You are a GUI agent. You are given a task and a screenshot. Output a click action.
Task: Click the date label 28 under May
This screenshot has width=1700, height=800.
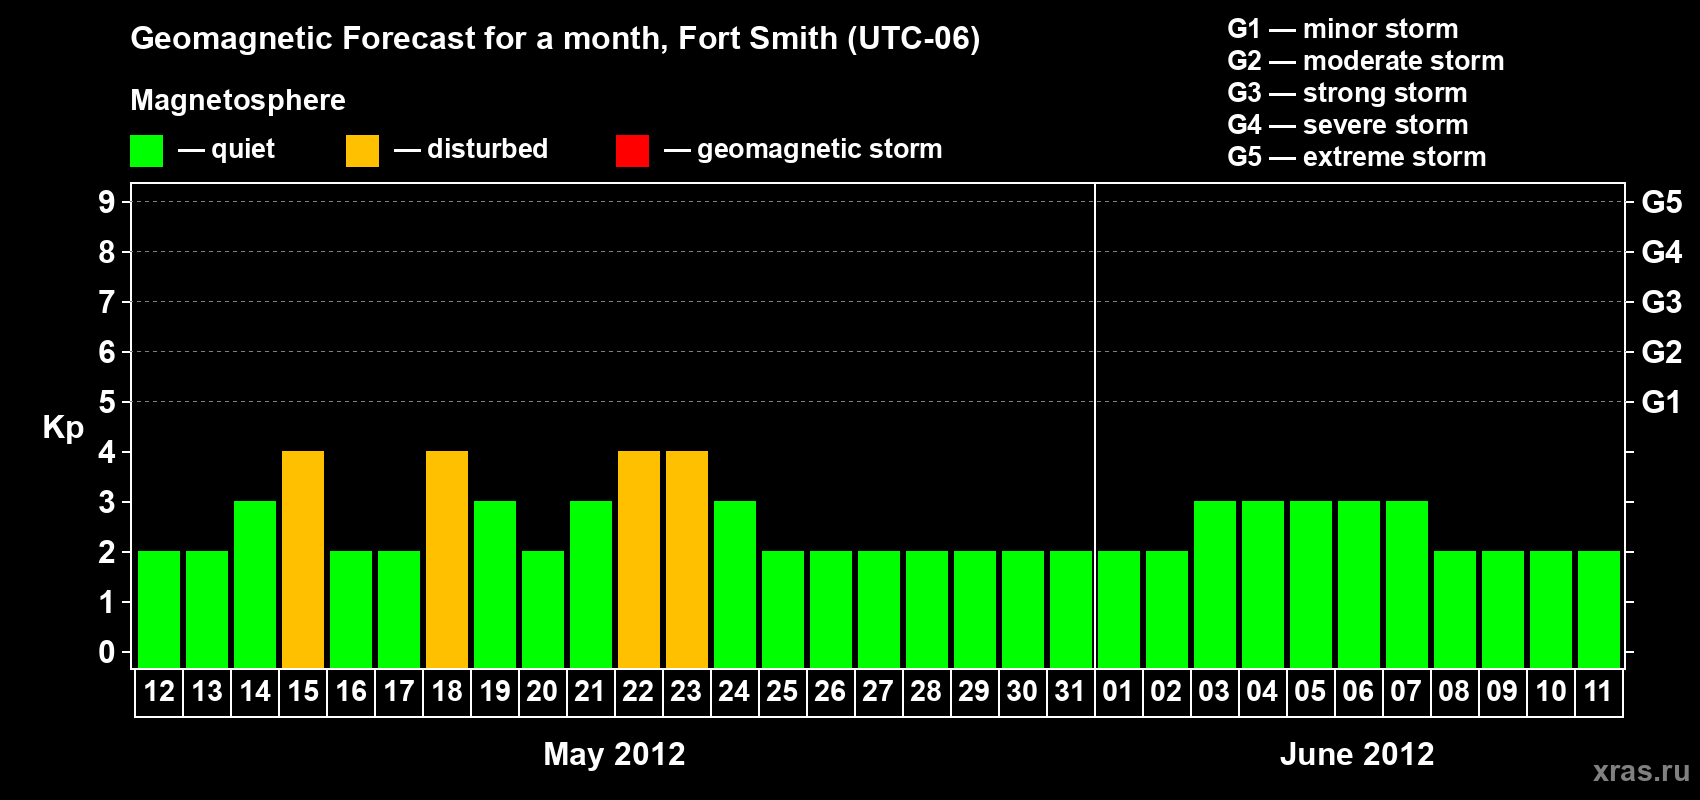927,692
